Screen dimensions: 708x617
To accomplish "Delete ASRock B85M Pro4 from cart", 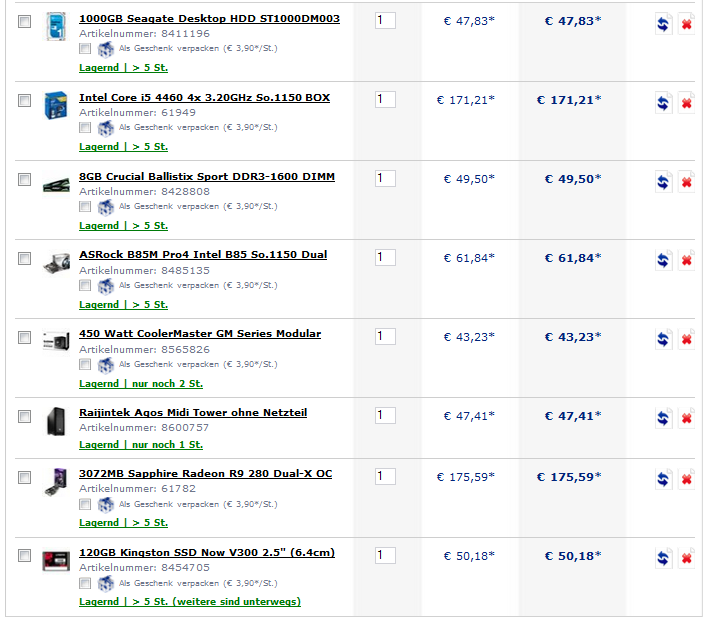I will pyautogui.click(x=686, y=261).
